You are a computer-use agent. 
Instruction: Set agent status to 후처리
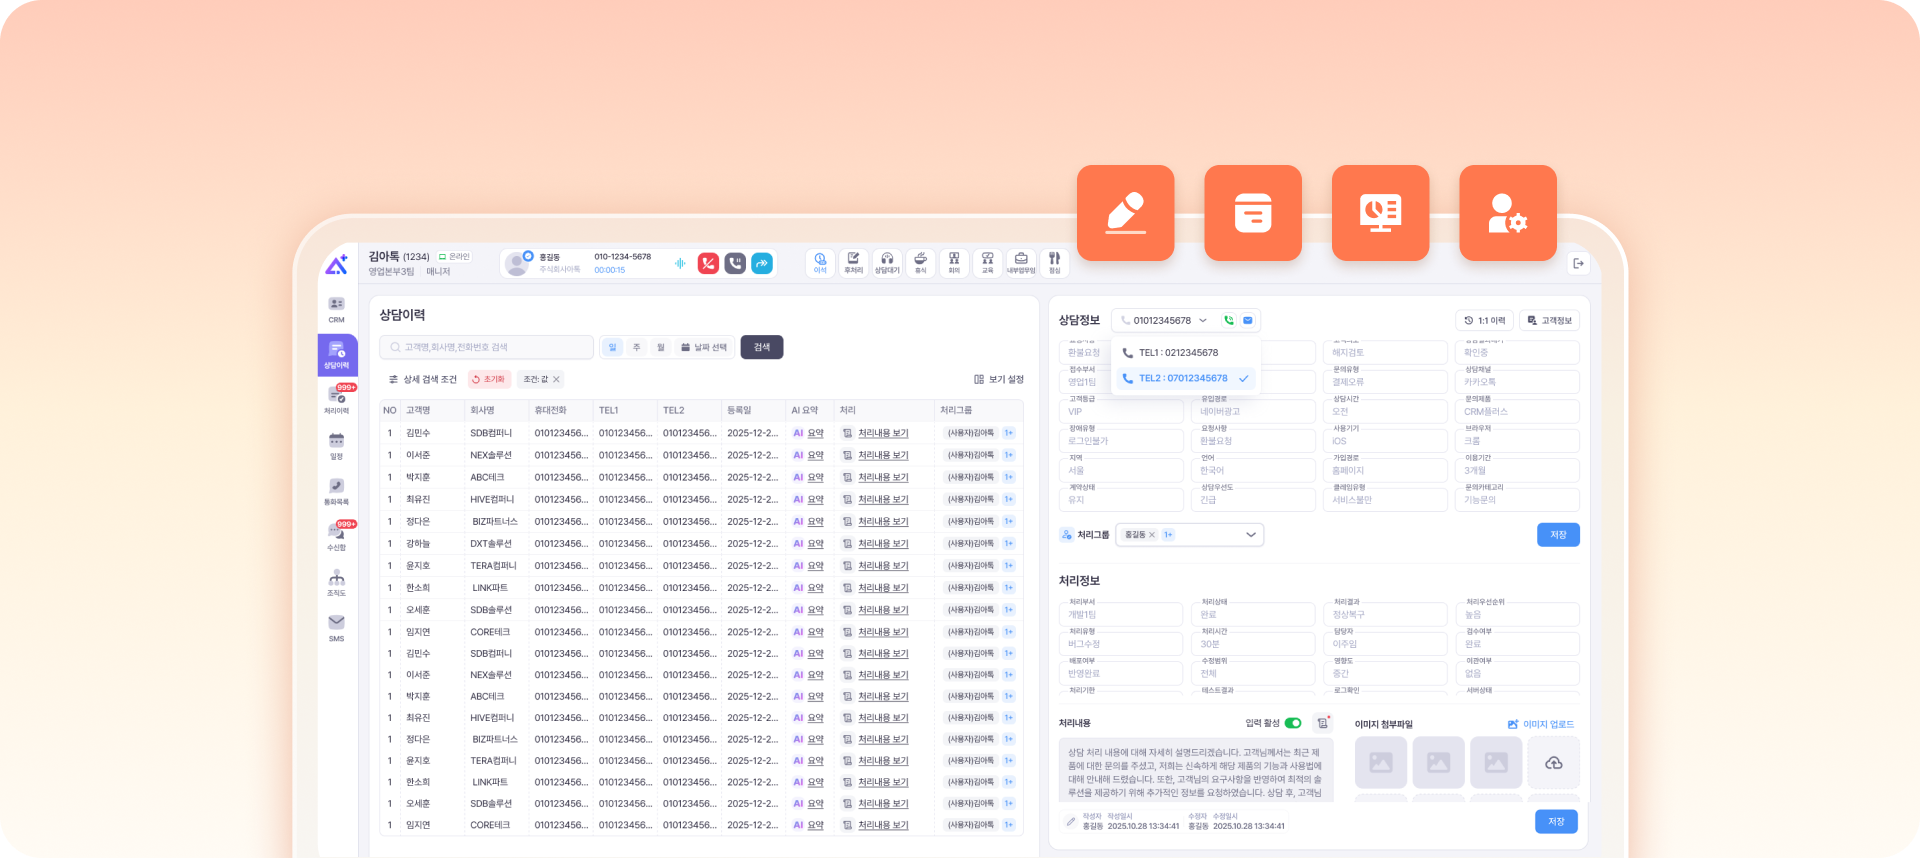point(853,263)
